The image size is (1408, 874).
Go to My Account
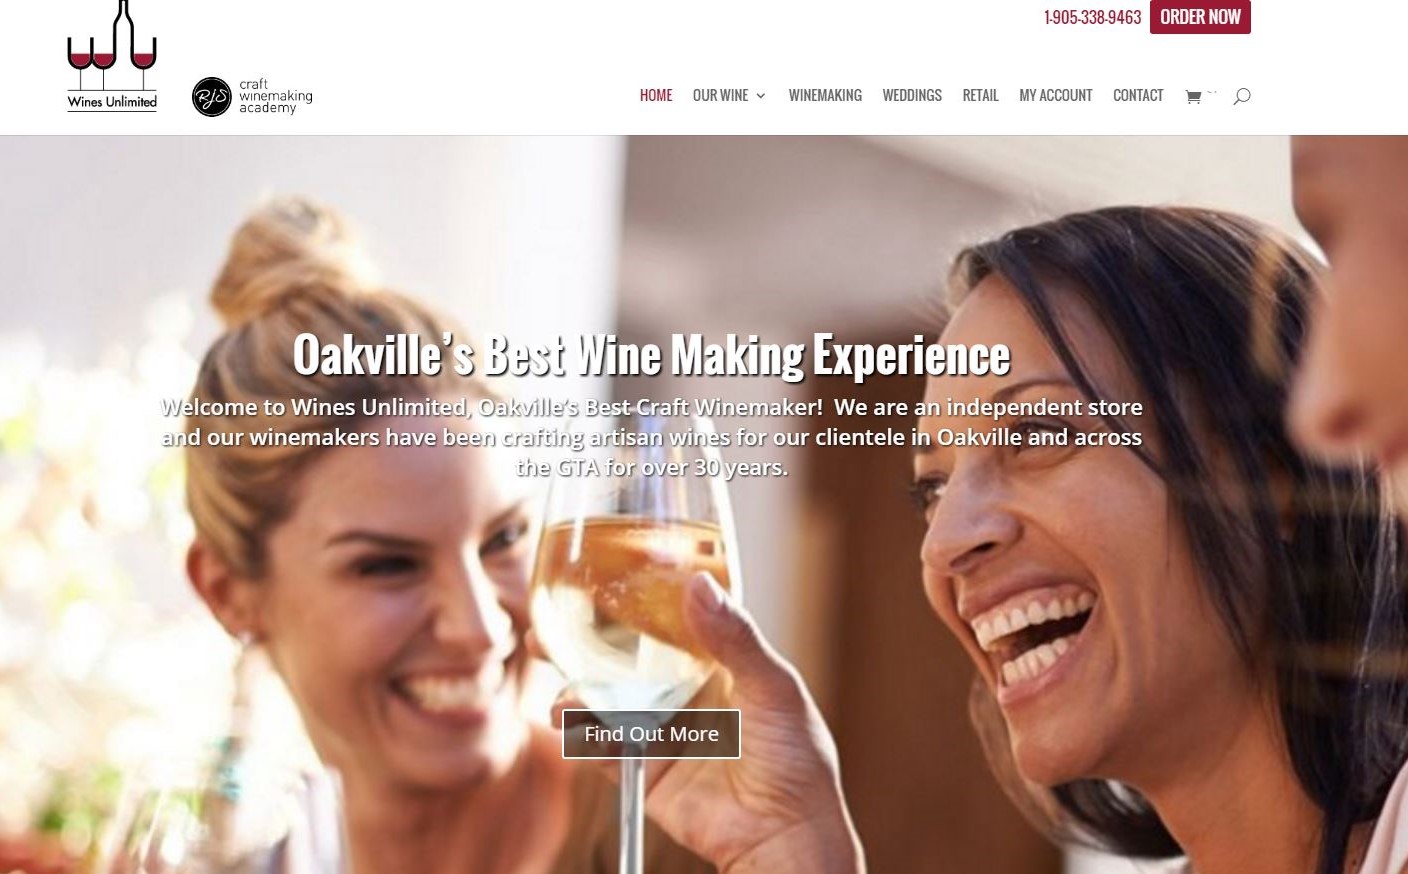pos(1056,95)
